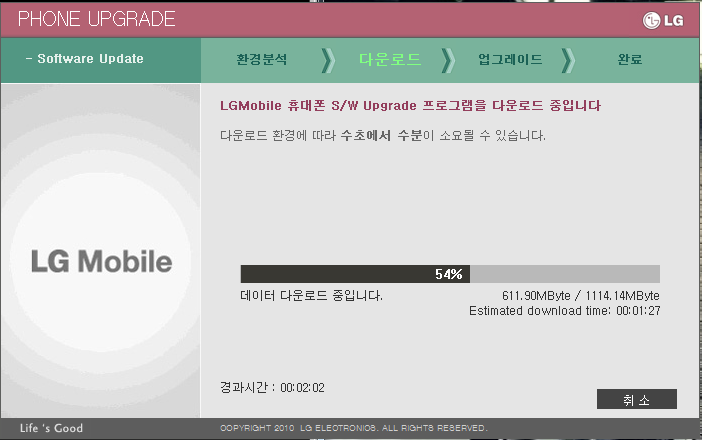Click the PHONE UPGRADE title text

click(96, 19)
